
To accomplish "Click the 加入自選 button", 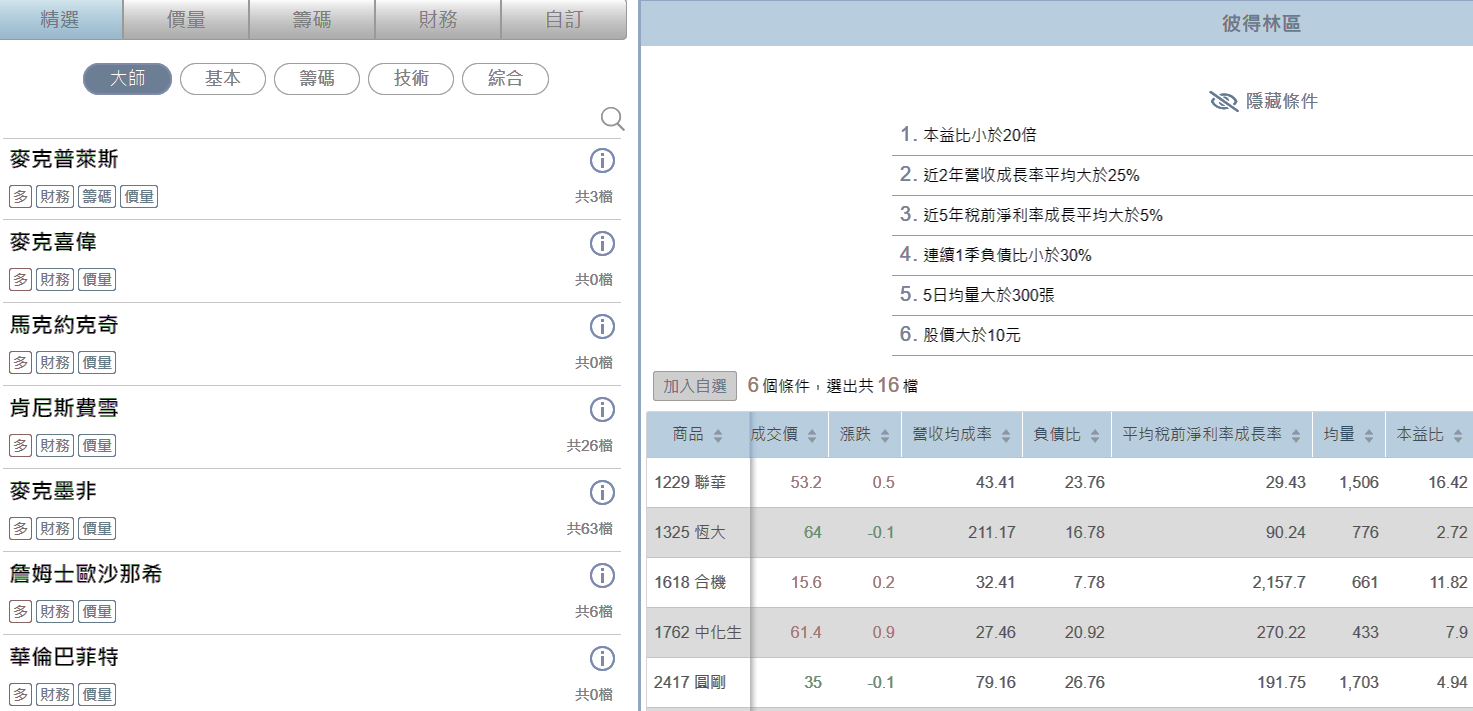I will pos(694,386).
